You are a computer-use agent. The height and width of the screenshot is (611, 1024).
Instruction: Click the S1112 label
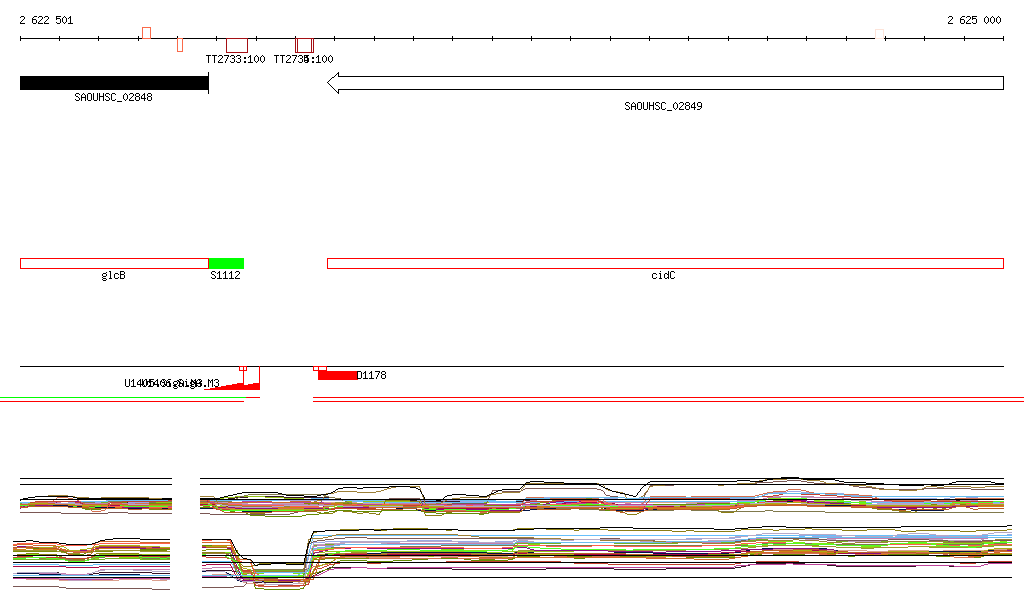[x=225, y=275]
